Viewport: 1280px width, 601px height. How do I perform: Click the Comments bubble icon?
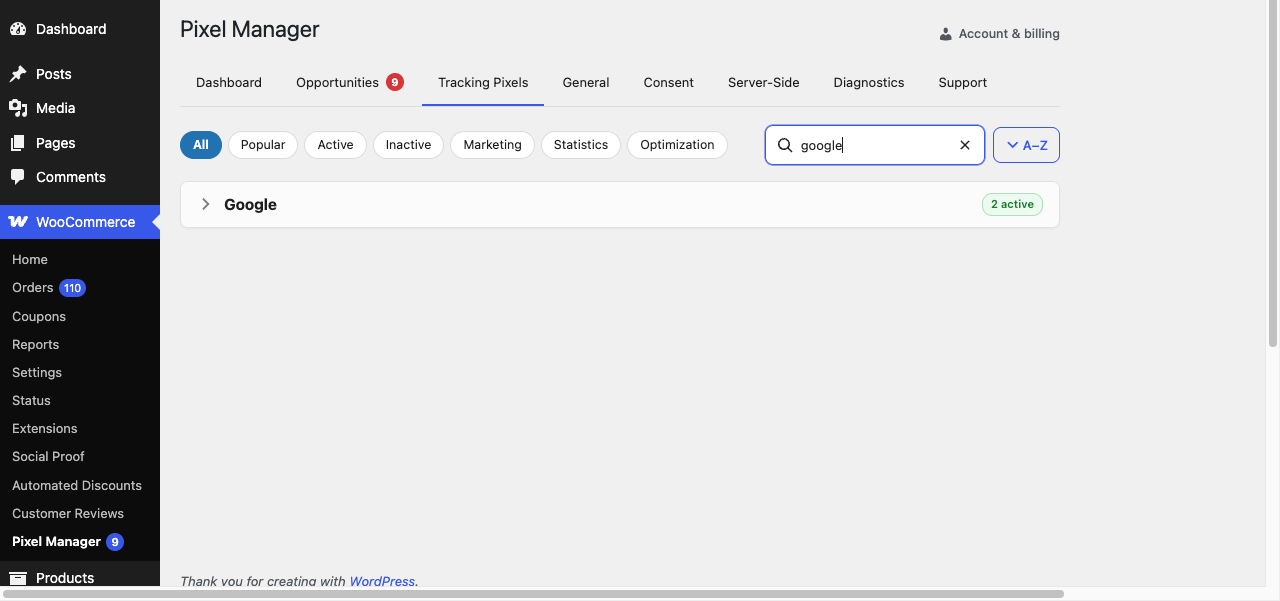tap(18, 177)
